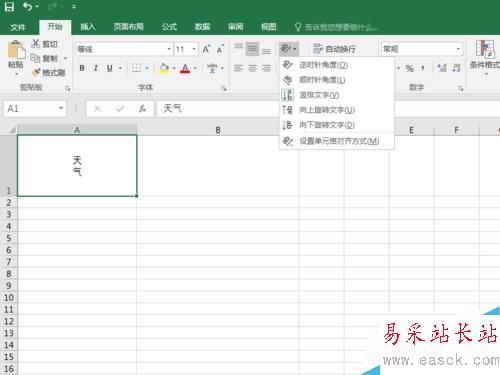The image size is (500, 375).
Task: Switch to the 开始 (Home) tab
Action: tap(55, 27)
